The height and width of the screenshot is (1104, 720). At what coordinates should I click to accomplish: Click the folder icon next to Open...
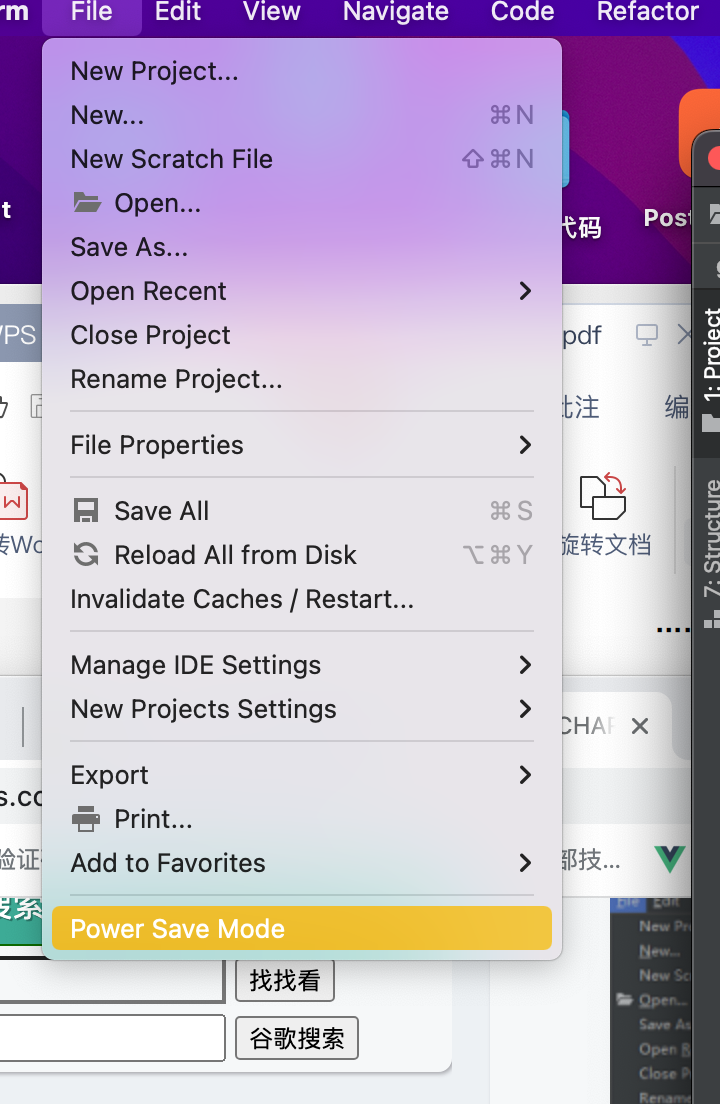pos(87,203)
